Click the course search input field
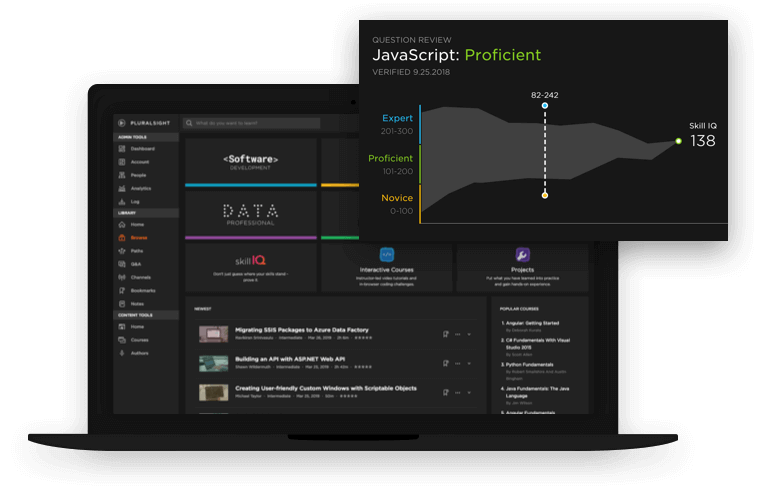The image size is (758, 491). coord(255,123)
